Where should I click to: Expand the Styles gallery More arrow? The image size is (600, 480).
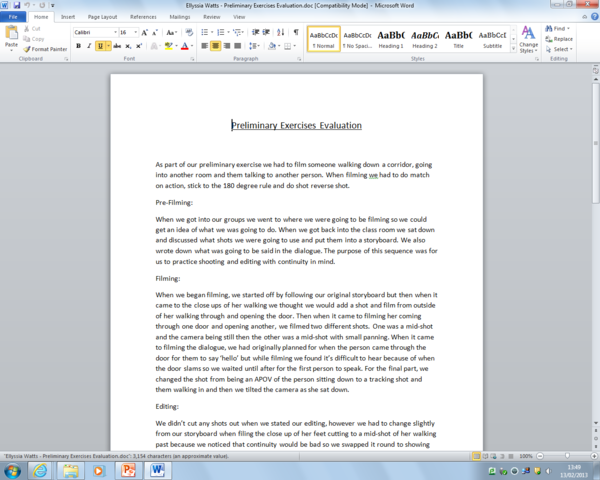pos(513,49)
